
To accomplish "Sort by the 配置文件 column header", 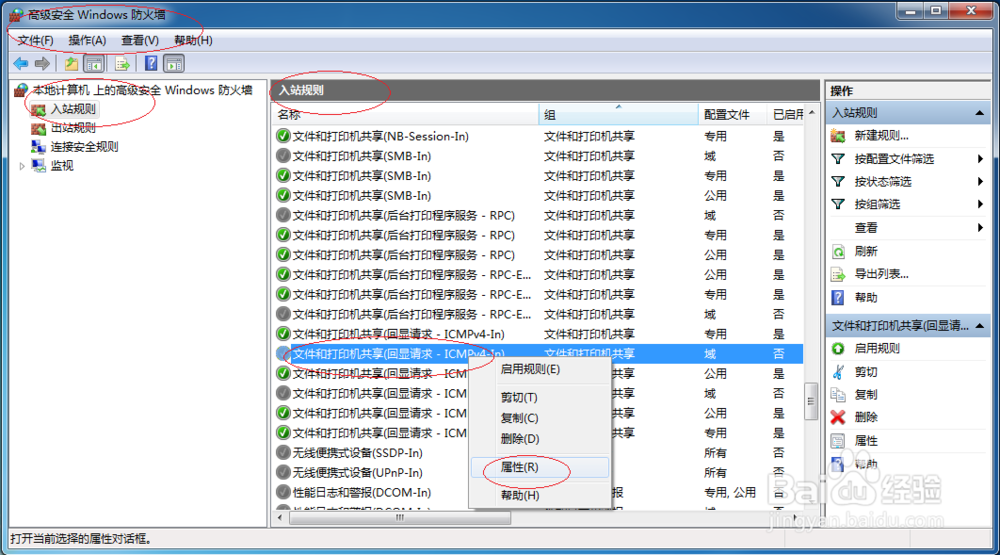I will click(x=733, y=115).
